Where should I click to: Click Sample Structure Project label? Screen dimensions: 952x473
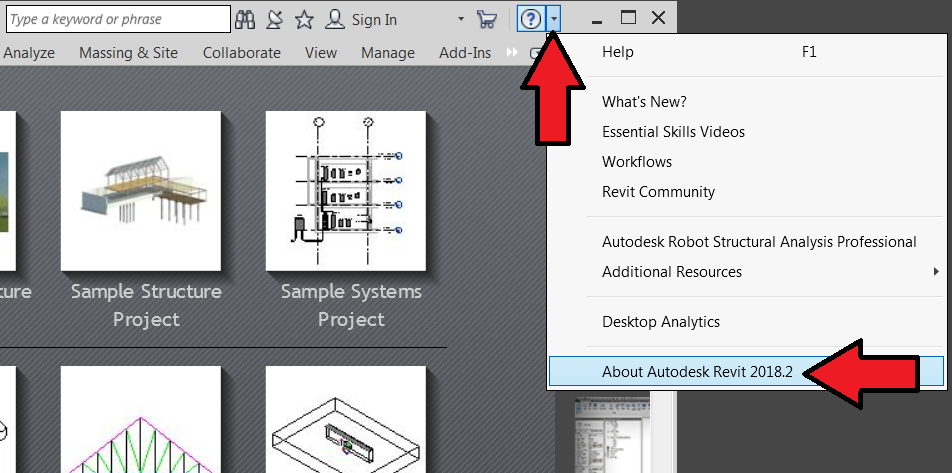point(146,305)
